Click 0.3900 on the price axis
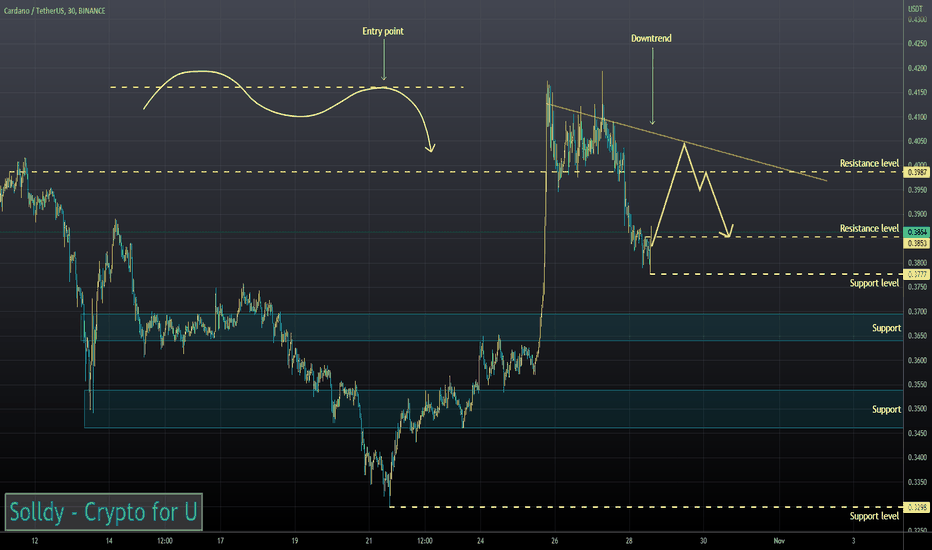 click(x=917, y=214)
